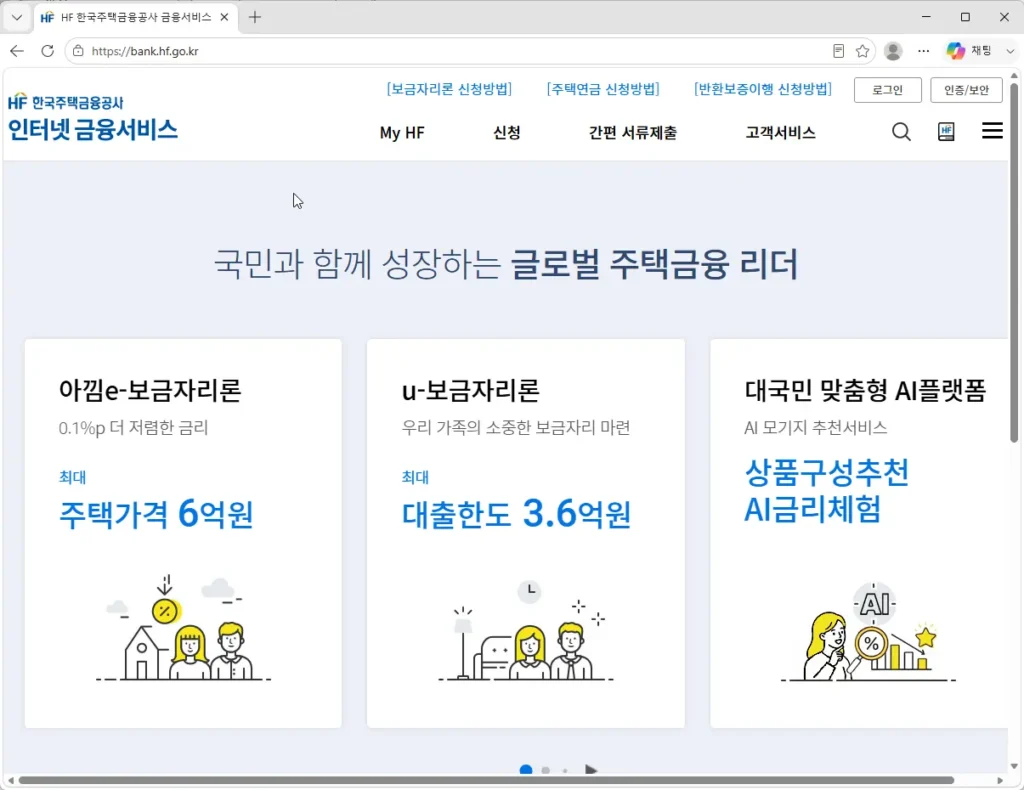Click the AI woman-with-magnifier illustration
1024x790 pixels.
point(868,631)
